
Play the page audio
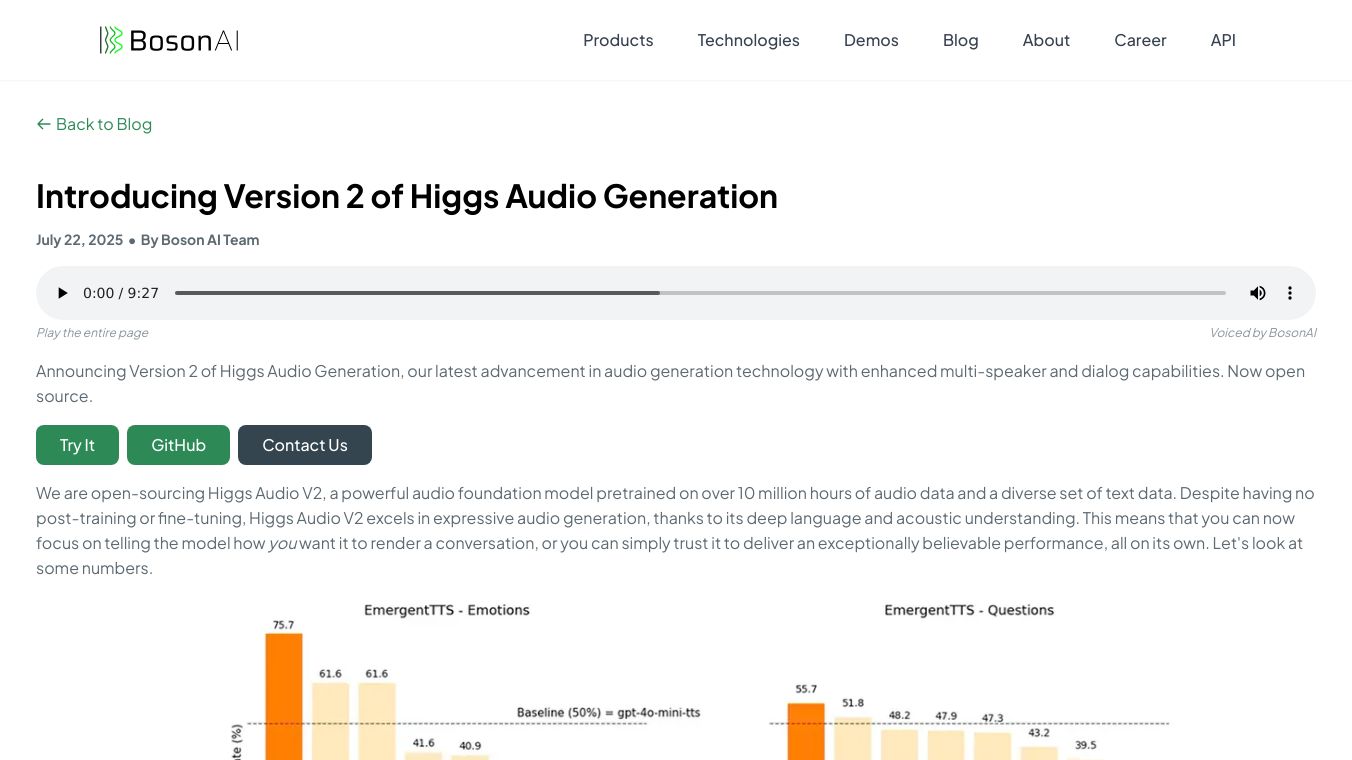[x=62, y=293]
